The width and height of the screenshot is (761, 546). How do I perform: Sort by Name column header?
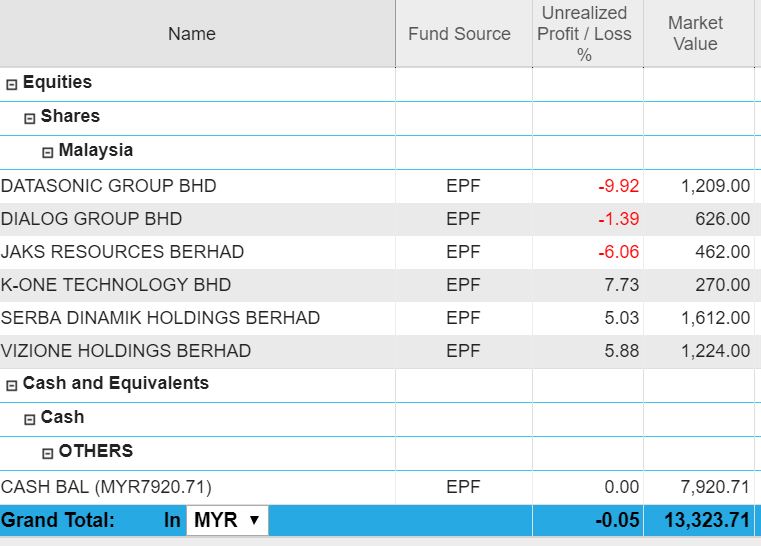coord(192,34)
